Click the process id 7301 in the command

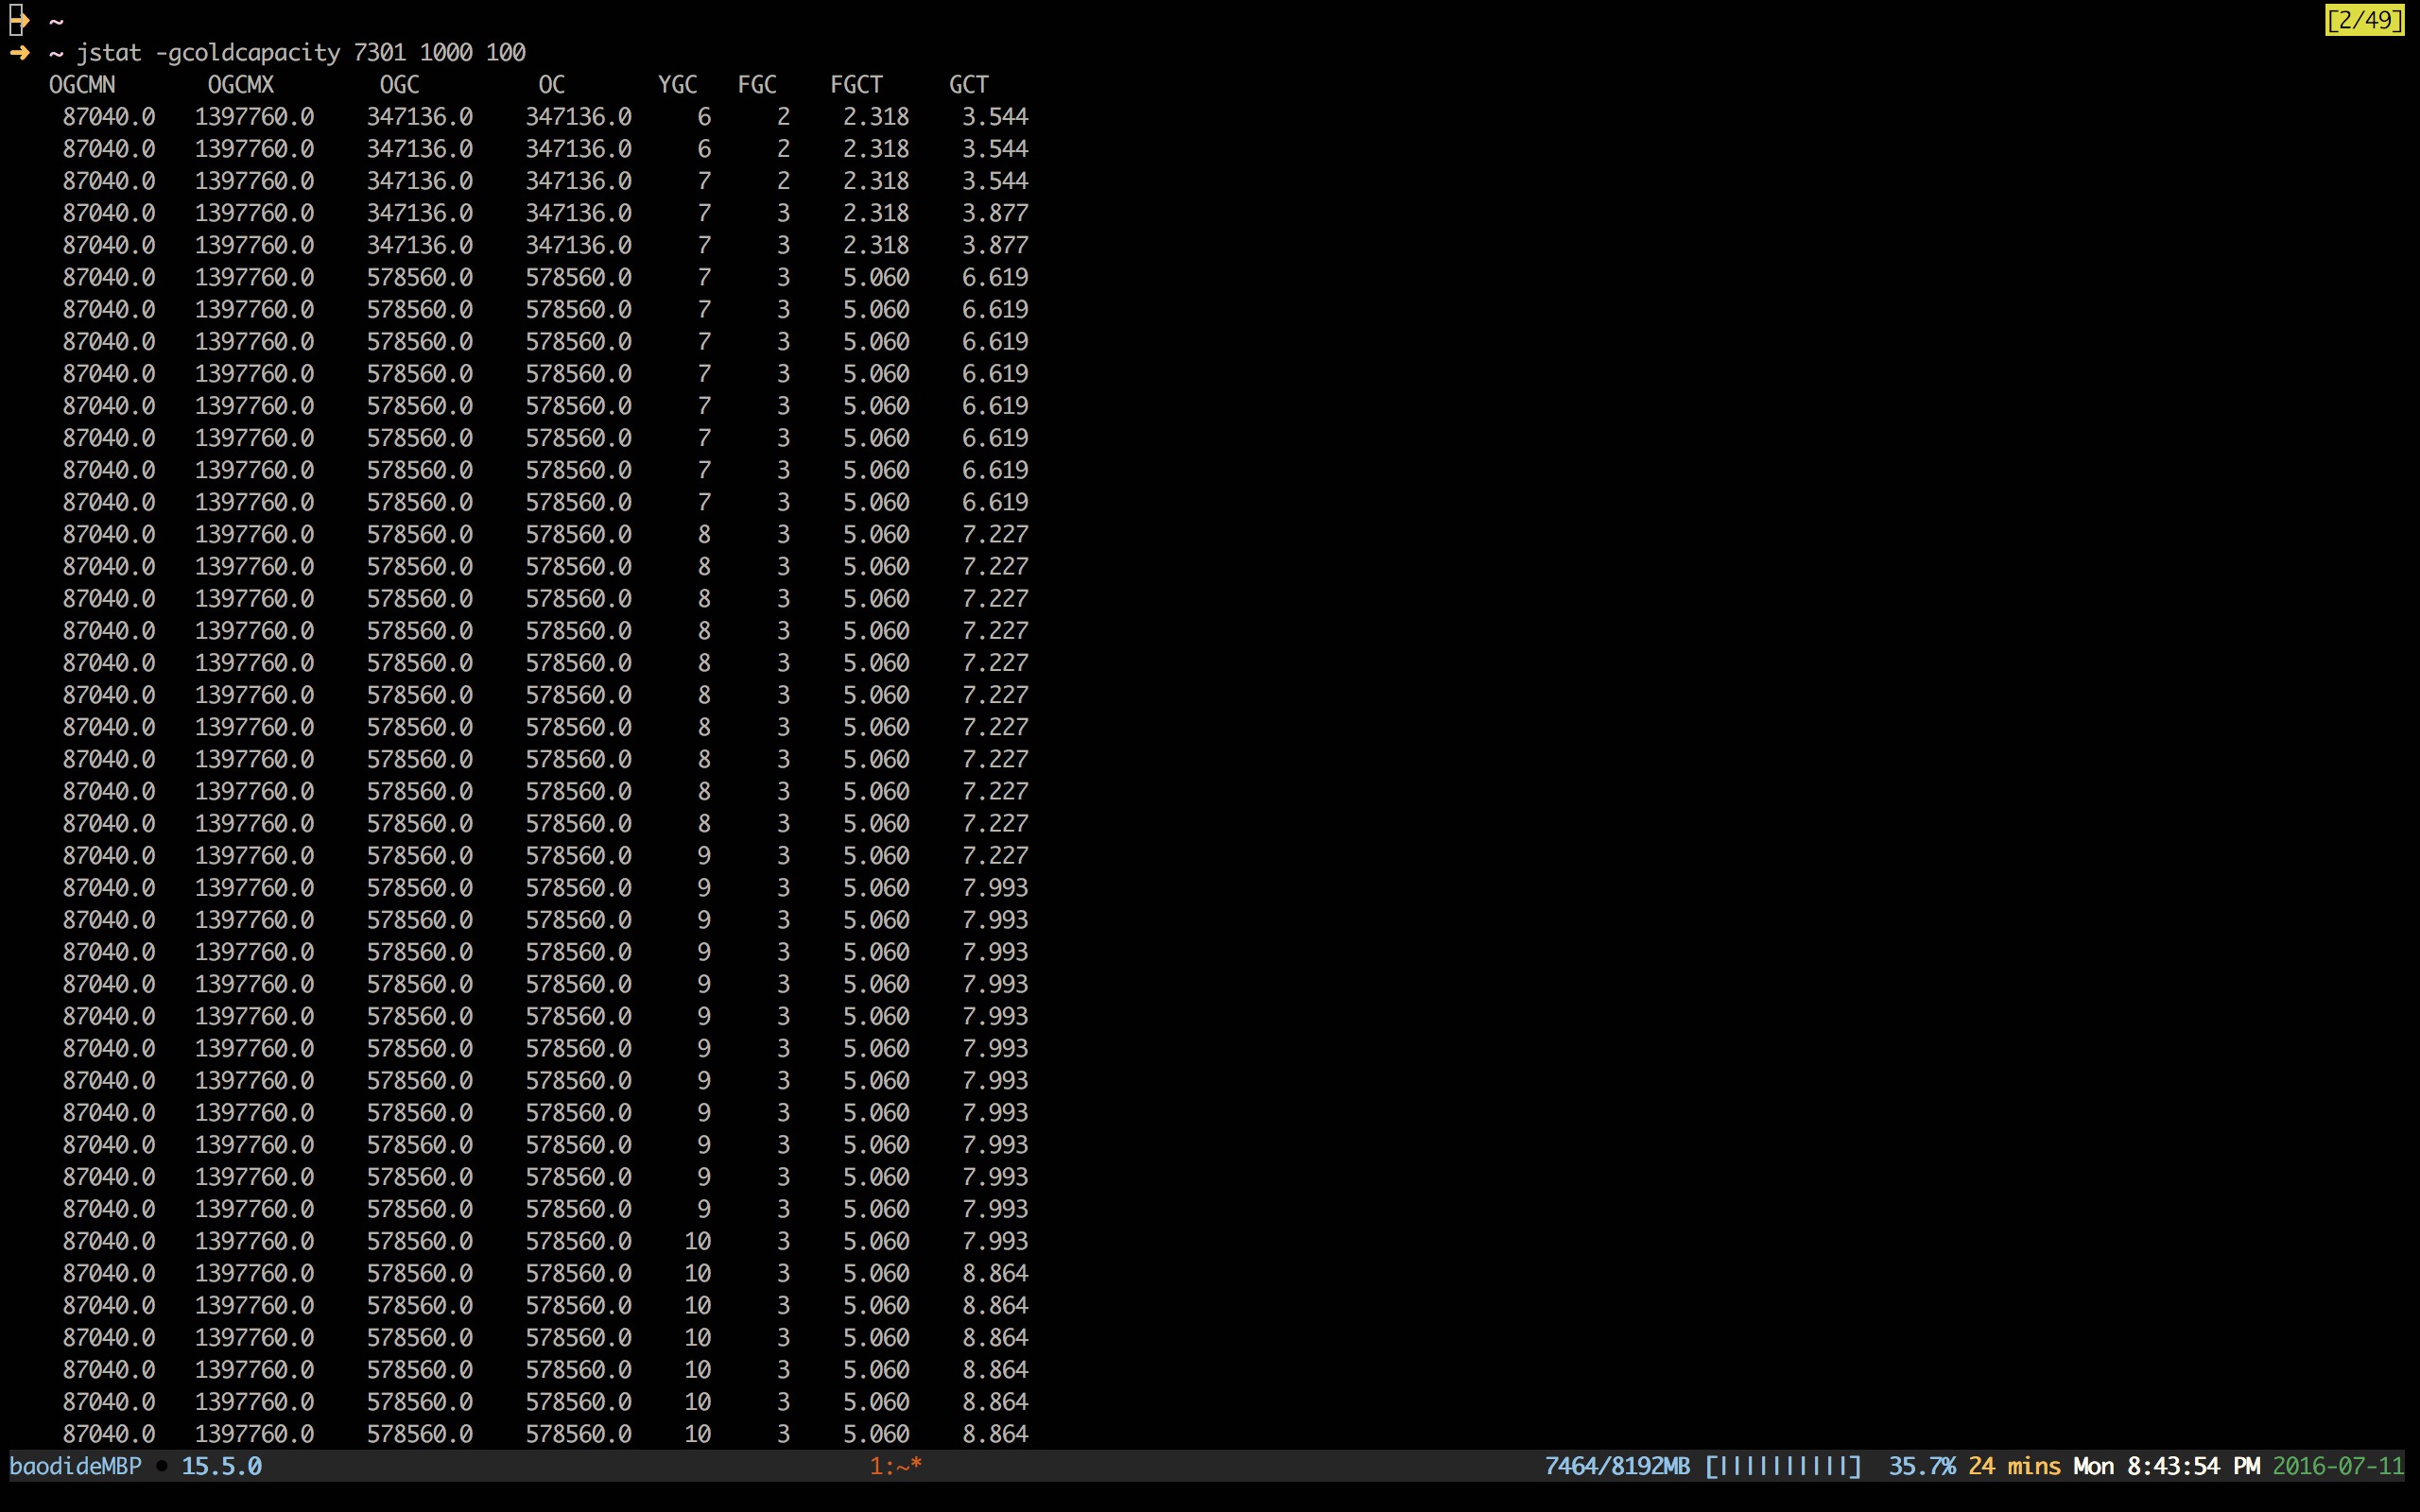[x=380, y=52]
